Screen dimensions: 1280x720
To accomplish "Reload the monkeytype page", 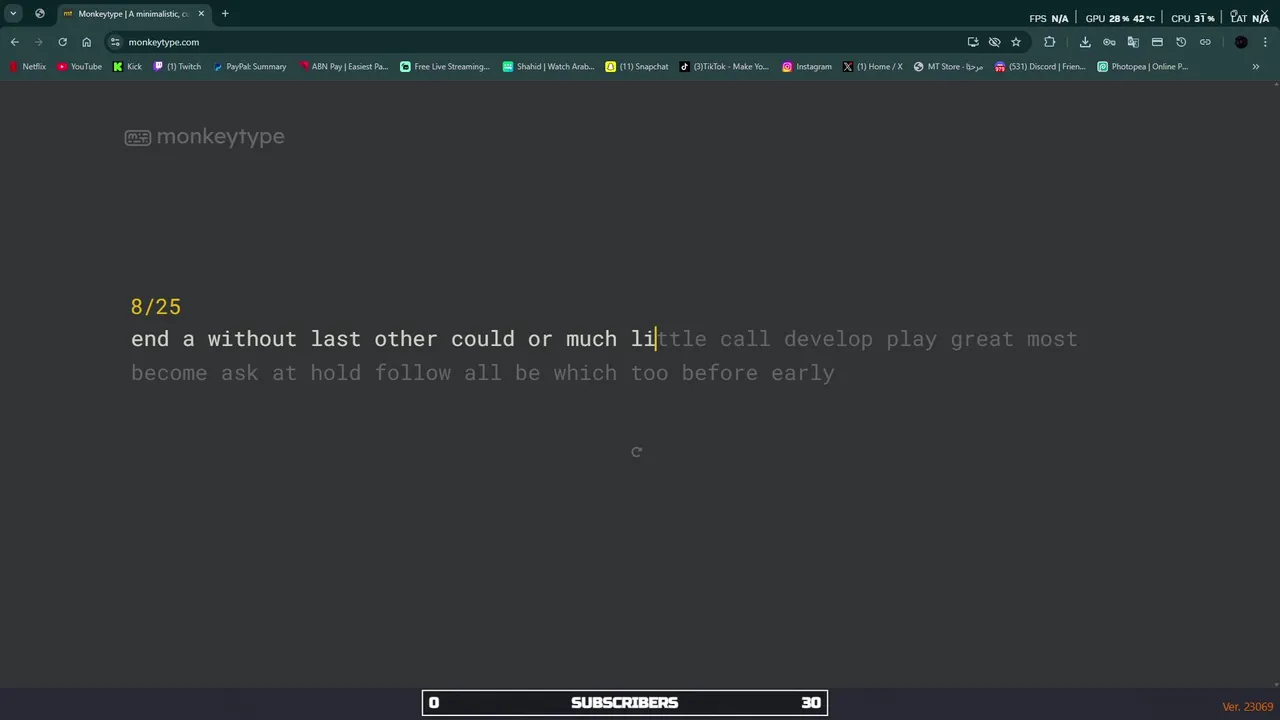I will pos(62,42).
